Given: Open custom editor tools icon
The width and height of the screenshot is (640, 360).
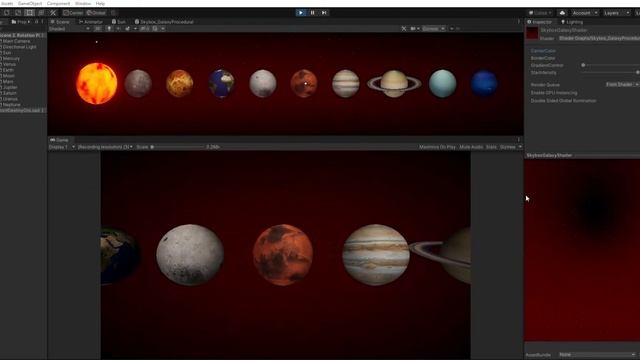Looking at the screenshot, I should 53,13.
